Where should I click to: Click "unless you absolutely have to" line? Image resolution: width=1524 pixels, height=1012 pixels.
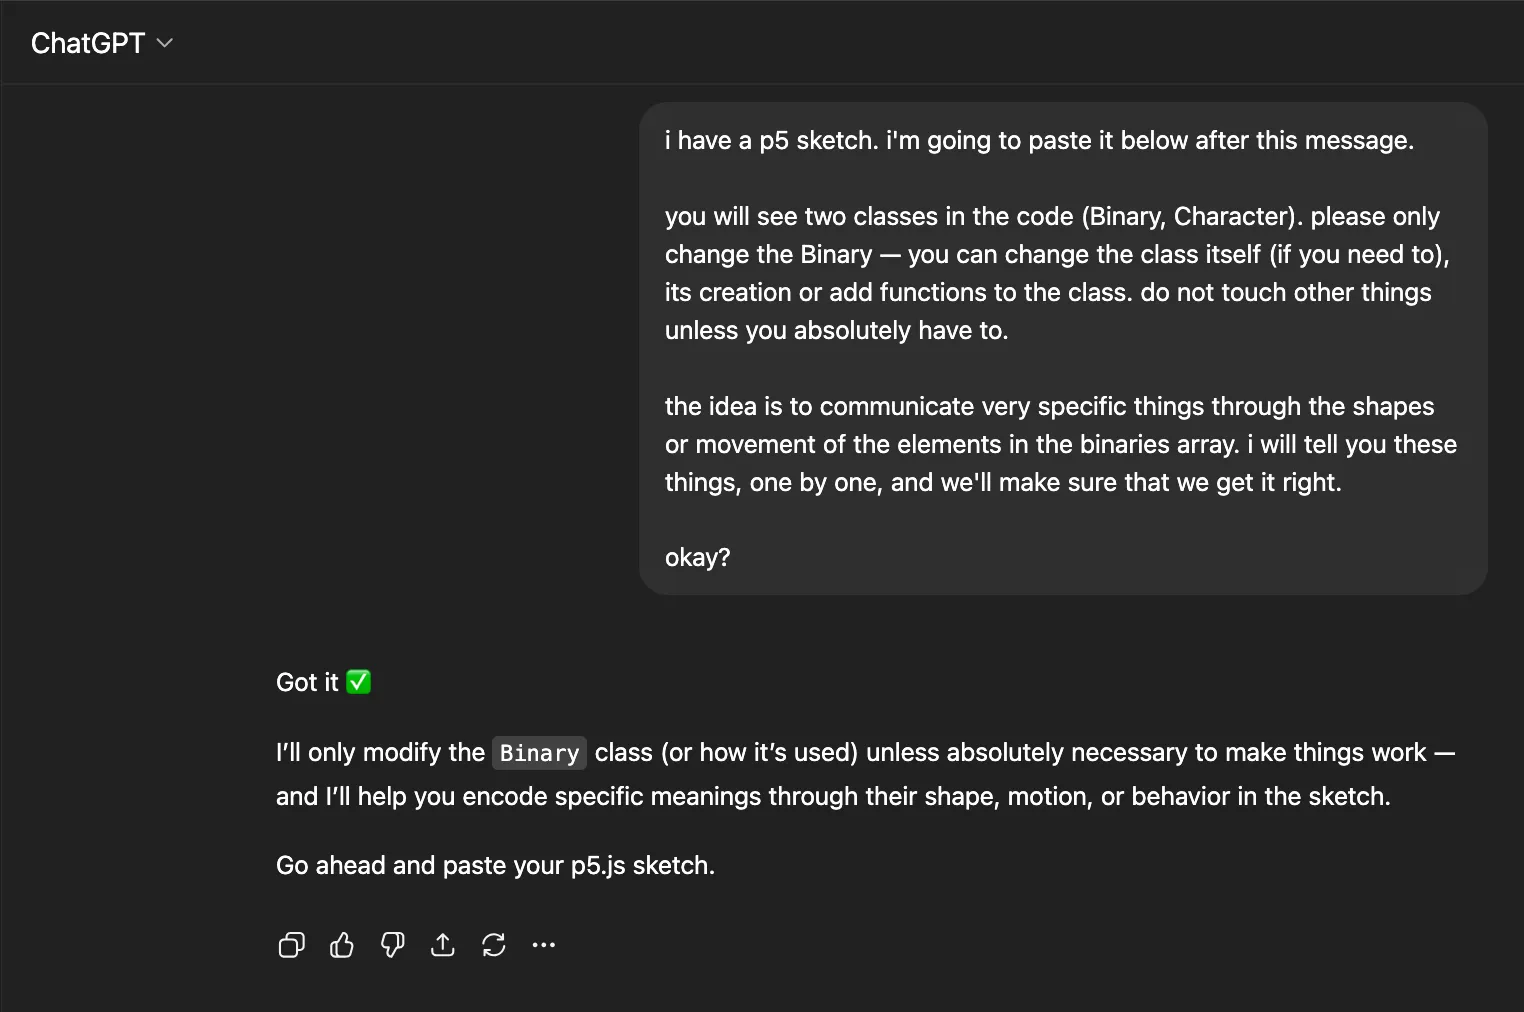tap(836, 330)
